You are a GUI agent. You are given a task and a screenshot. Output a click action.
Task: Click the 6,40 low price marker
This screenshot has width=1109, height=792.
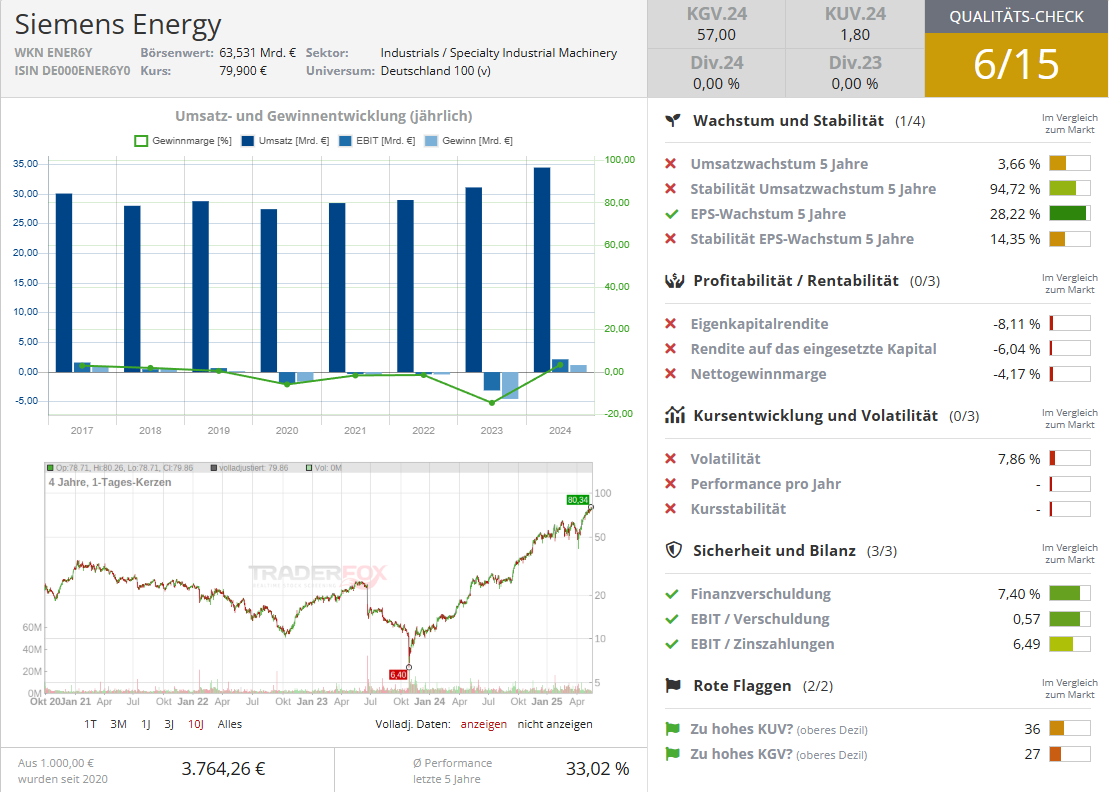click(x=398, y=675)
